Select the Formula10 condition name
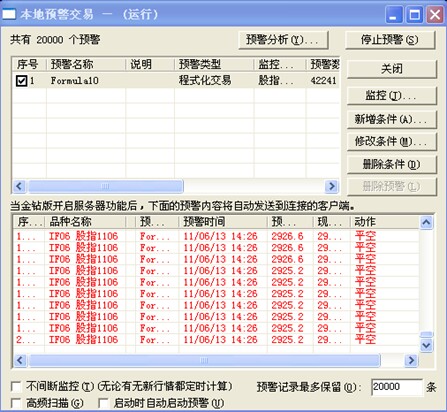This screenshot has width=447, height=412. 75,81
